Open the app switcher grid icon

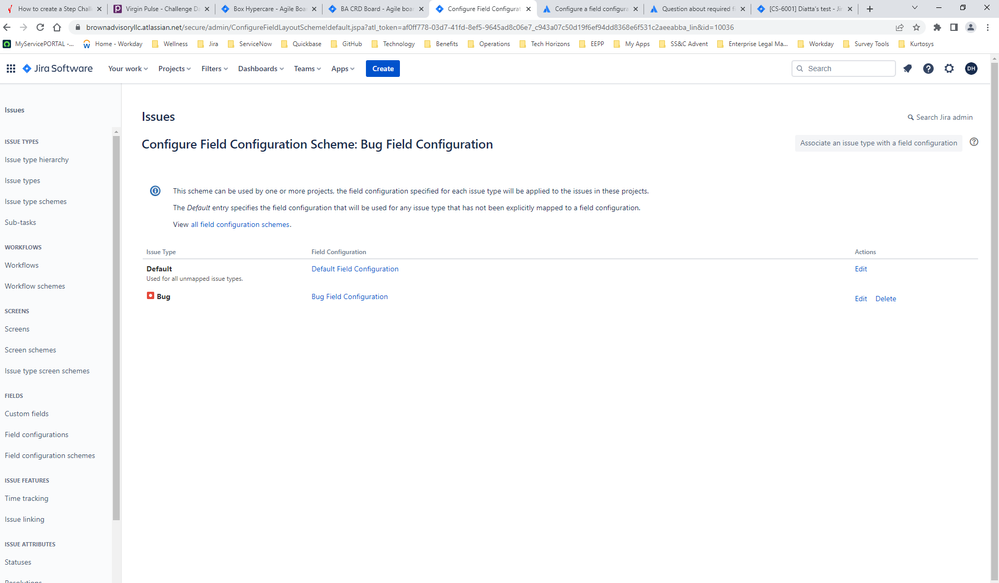pyautogui.click(x=11, y=68)
